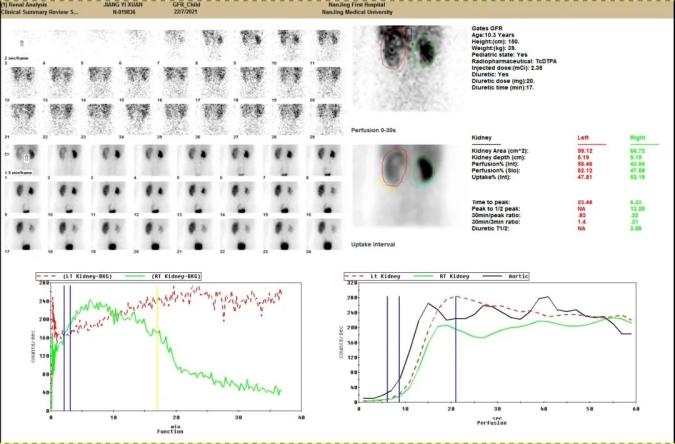
Task: Select perfusion frame 11 in the 2 sec/frame series
Action: [328, 45]
